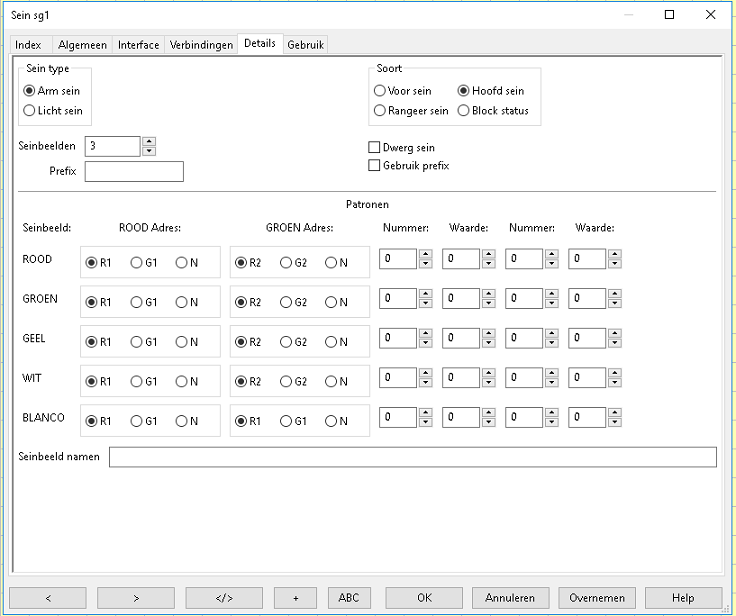Decrease the Seinbeelden spinner value
This screenshot has width=736, height=616.
(x=149, y=151)
